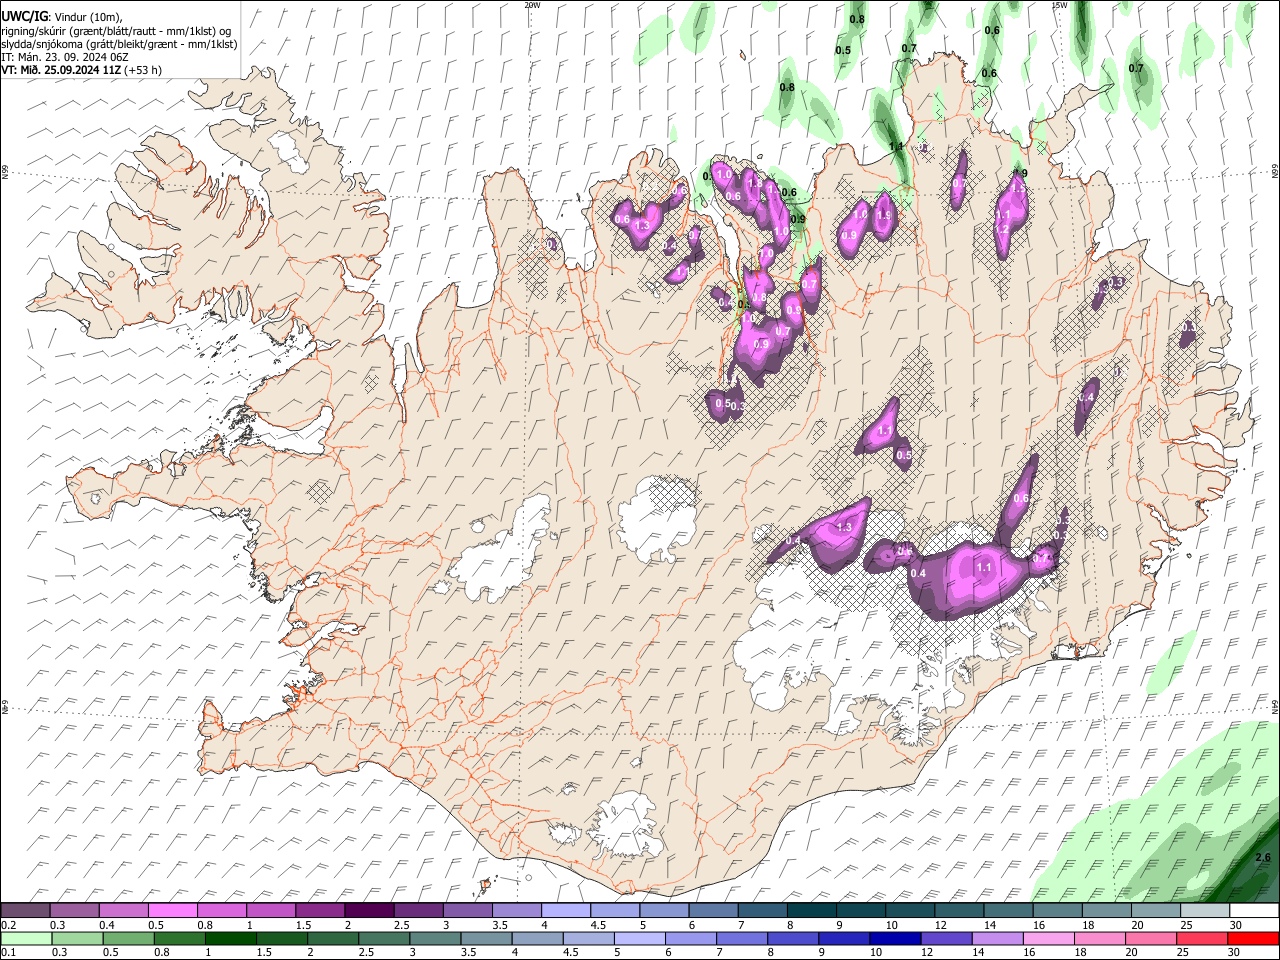
Task: Pick the palest green 0.1–0.3 swatch in the lower row
Action: (x=26, y=938)
